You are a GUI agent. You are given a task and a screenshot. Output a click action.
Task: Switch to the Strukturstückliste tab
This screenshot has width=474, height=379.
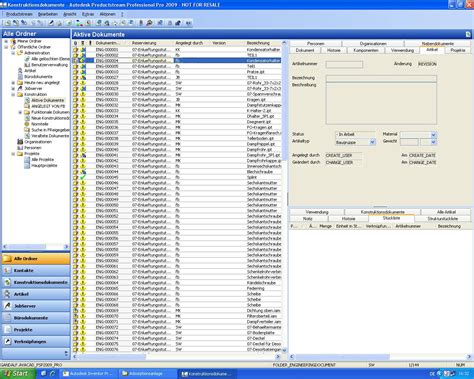[442, 219]
